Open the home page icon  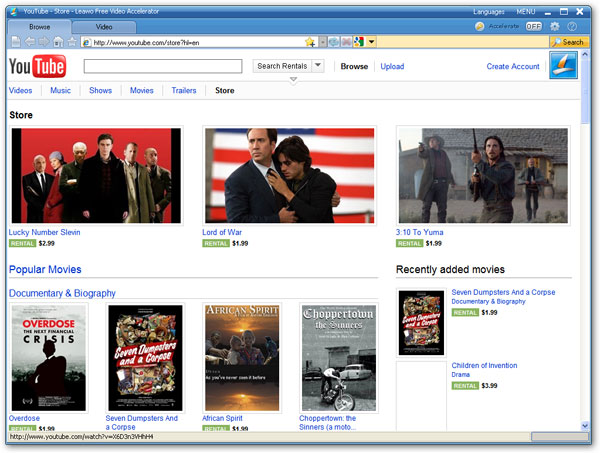coord(58,42)
